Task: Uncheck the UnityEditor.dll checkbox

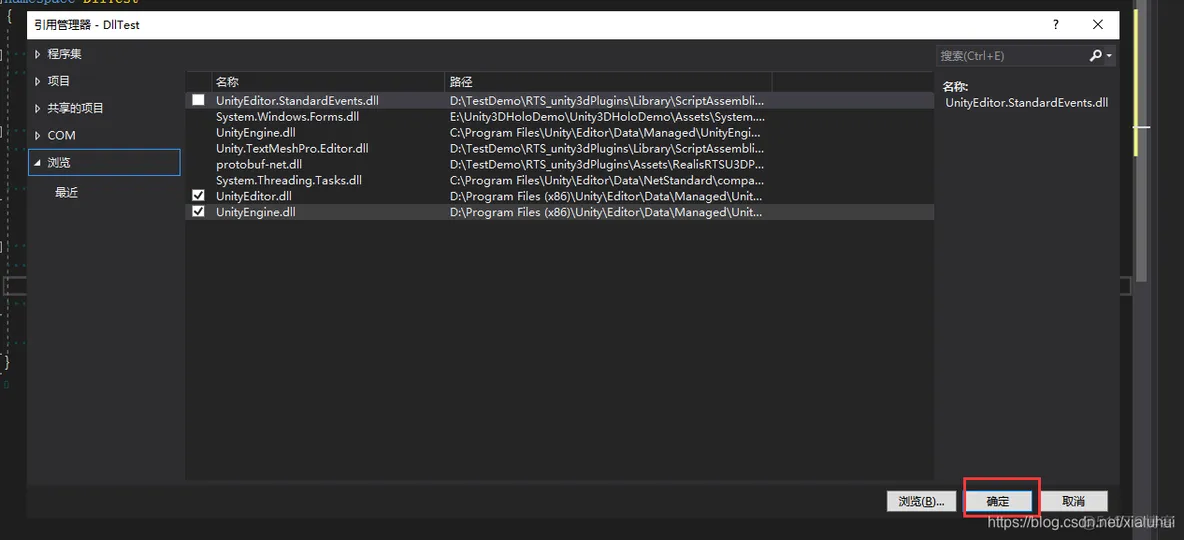Action: coord(198,196)
